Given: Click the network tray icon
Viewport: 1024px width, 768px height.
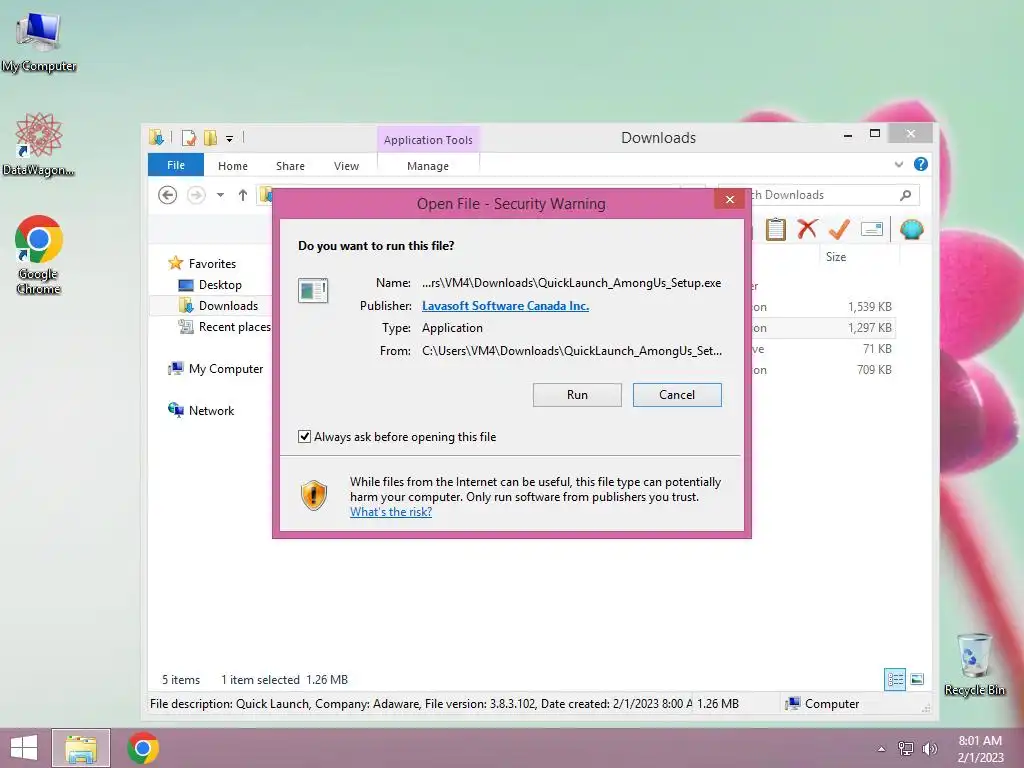Looking at the screenshot, I should (x=905, y=748).
